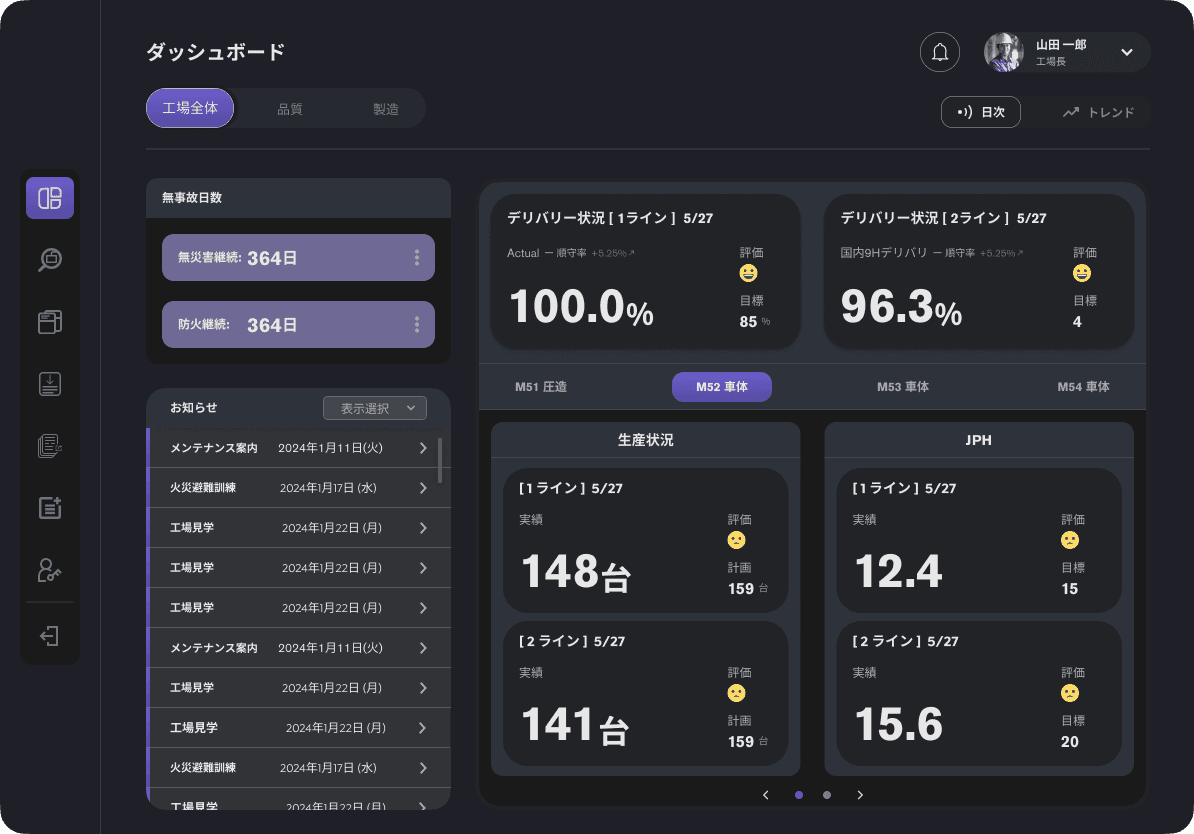Select the dashboard icon in the sidebar
The height and width of the screenshot is (834, 1194).
click(50, 198)
